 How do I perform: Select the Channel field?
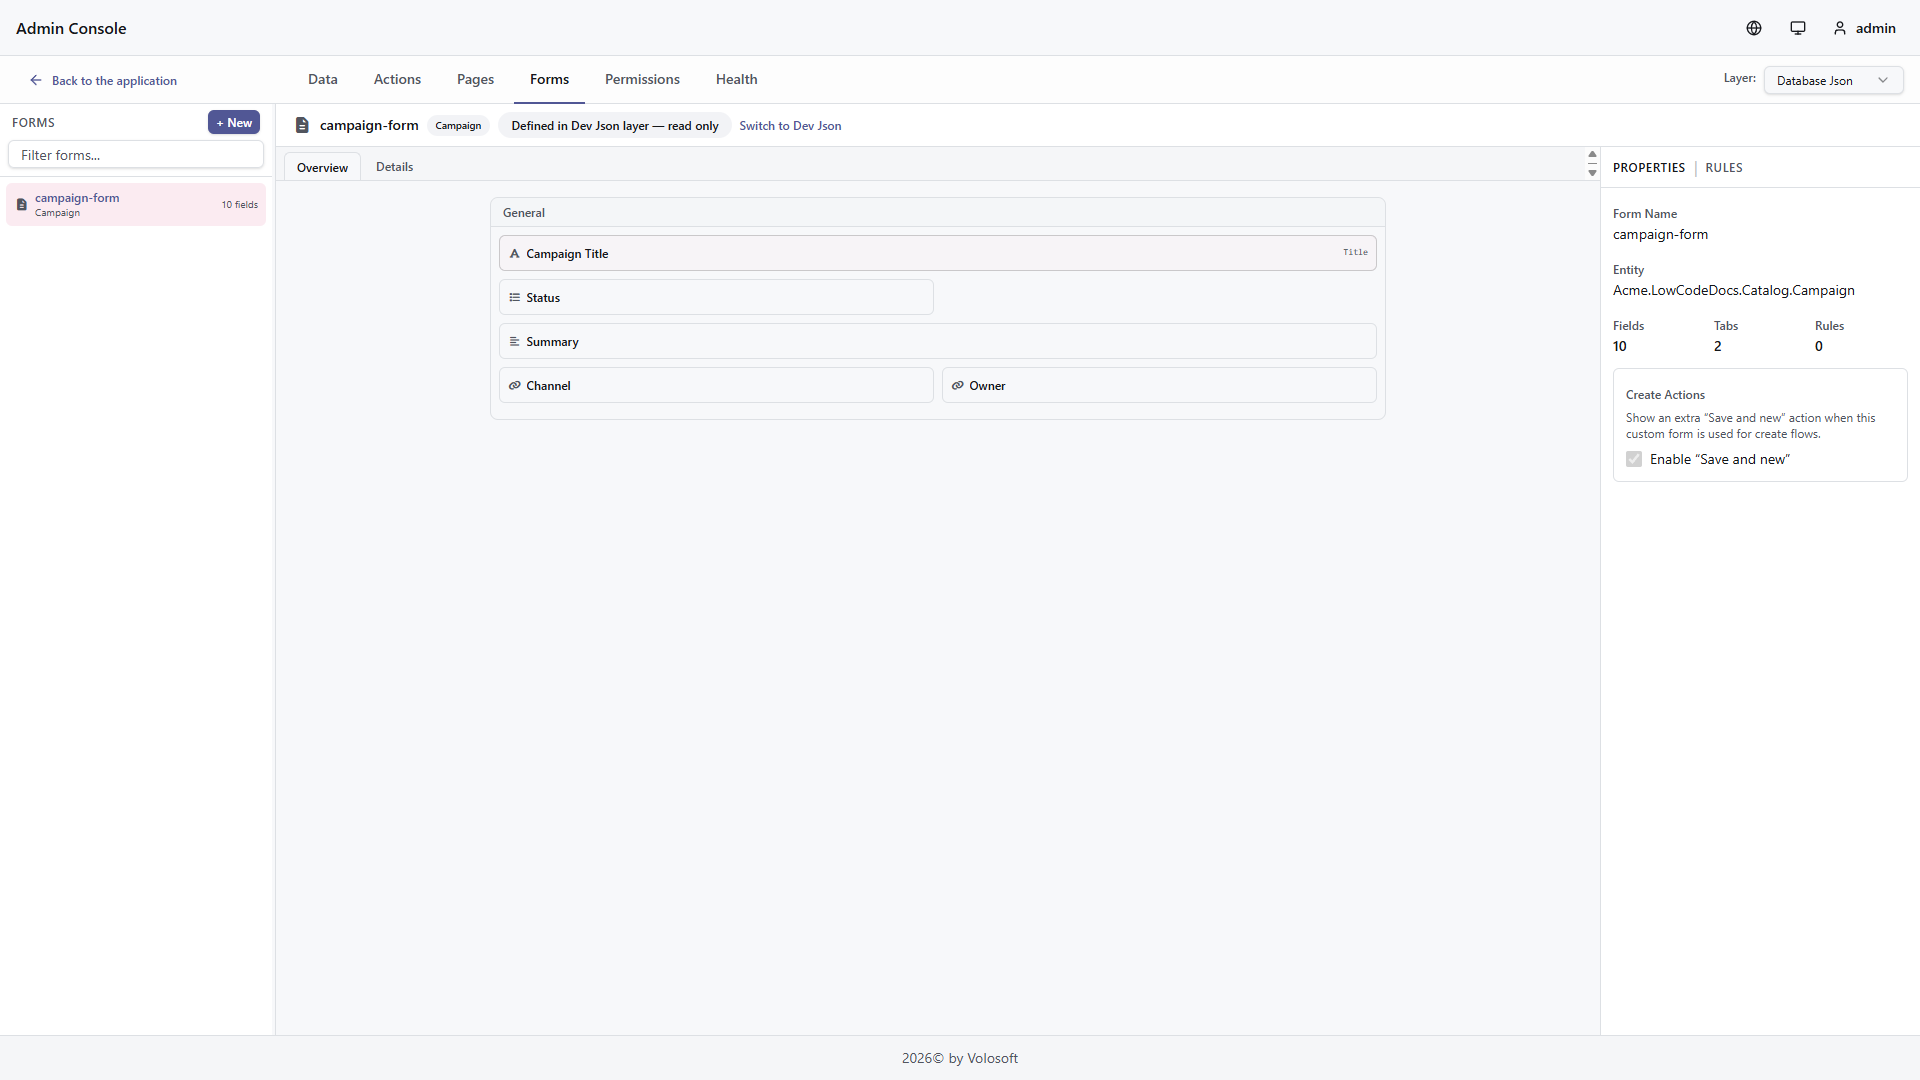pyautogui.click(x=716, y=385)
